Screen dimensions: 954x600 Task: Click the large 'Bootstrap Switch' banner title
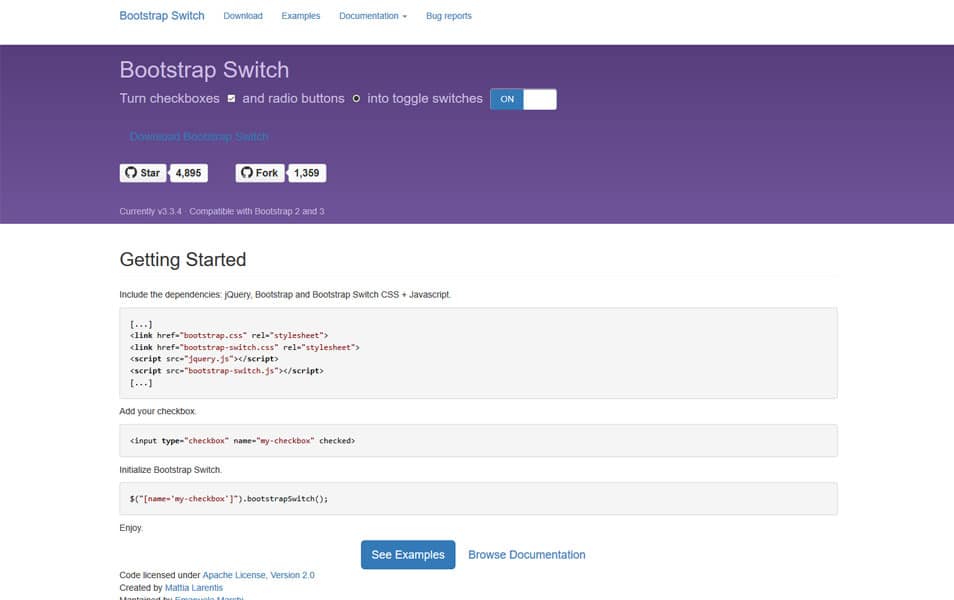[x=204, y=70]
